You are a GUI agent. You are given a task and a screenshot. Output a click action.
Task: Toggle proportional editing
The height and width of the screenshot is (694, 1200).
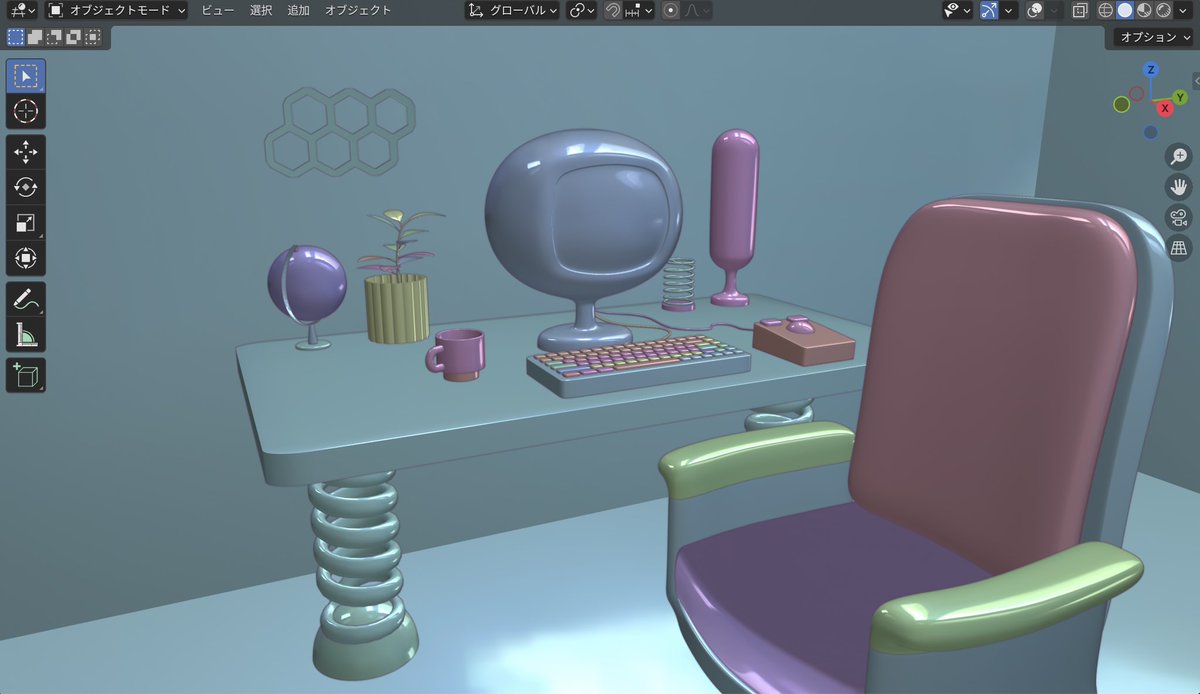pos(671,10)
